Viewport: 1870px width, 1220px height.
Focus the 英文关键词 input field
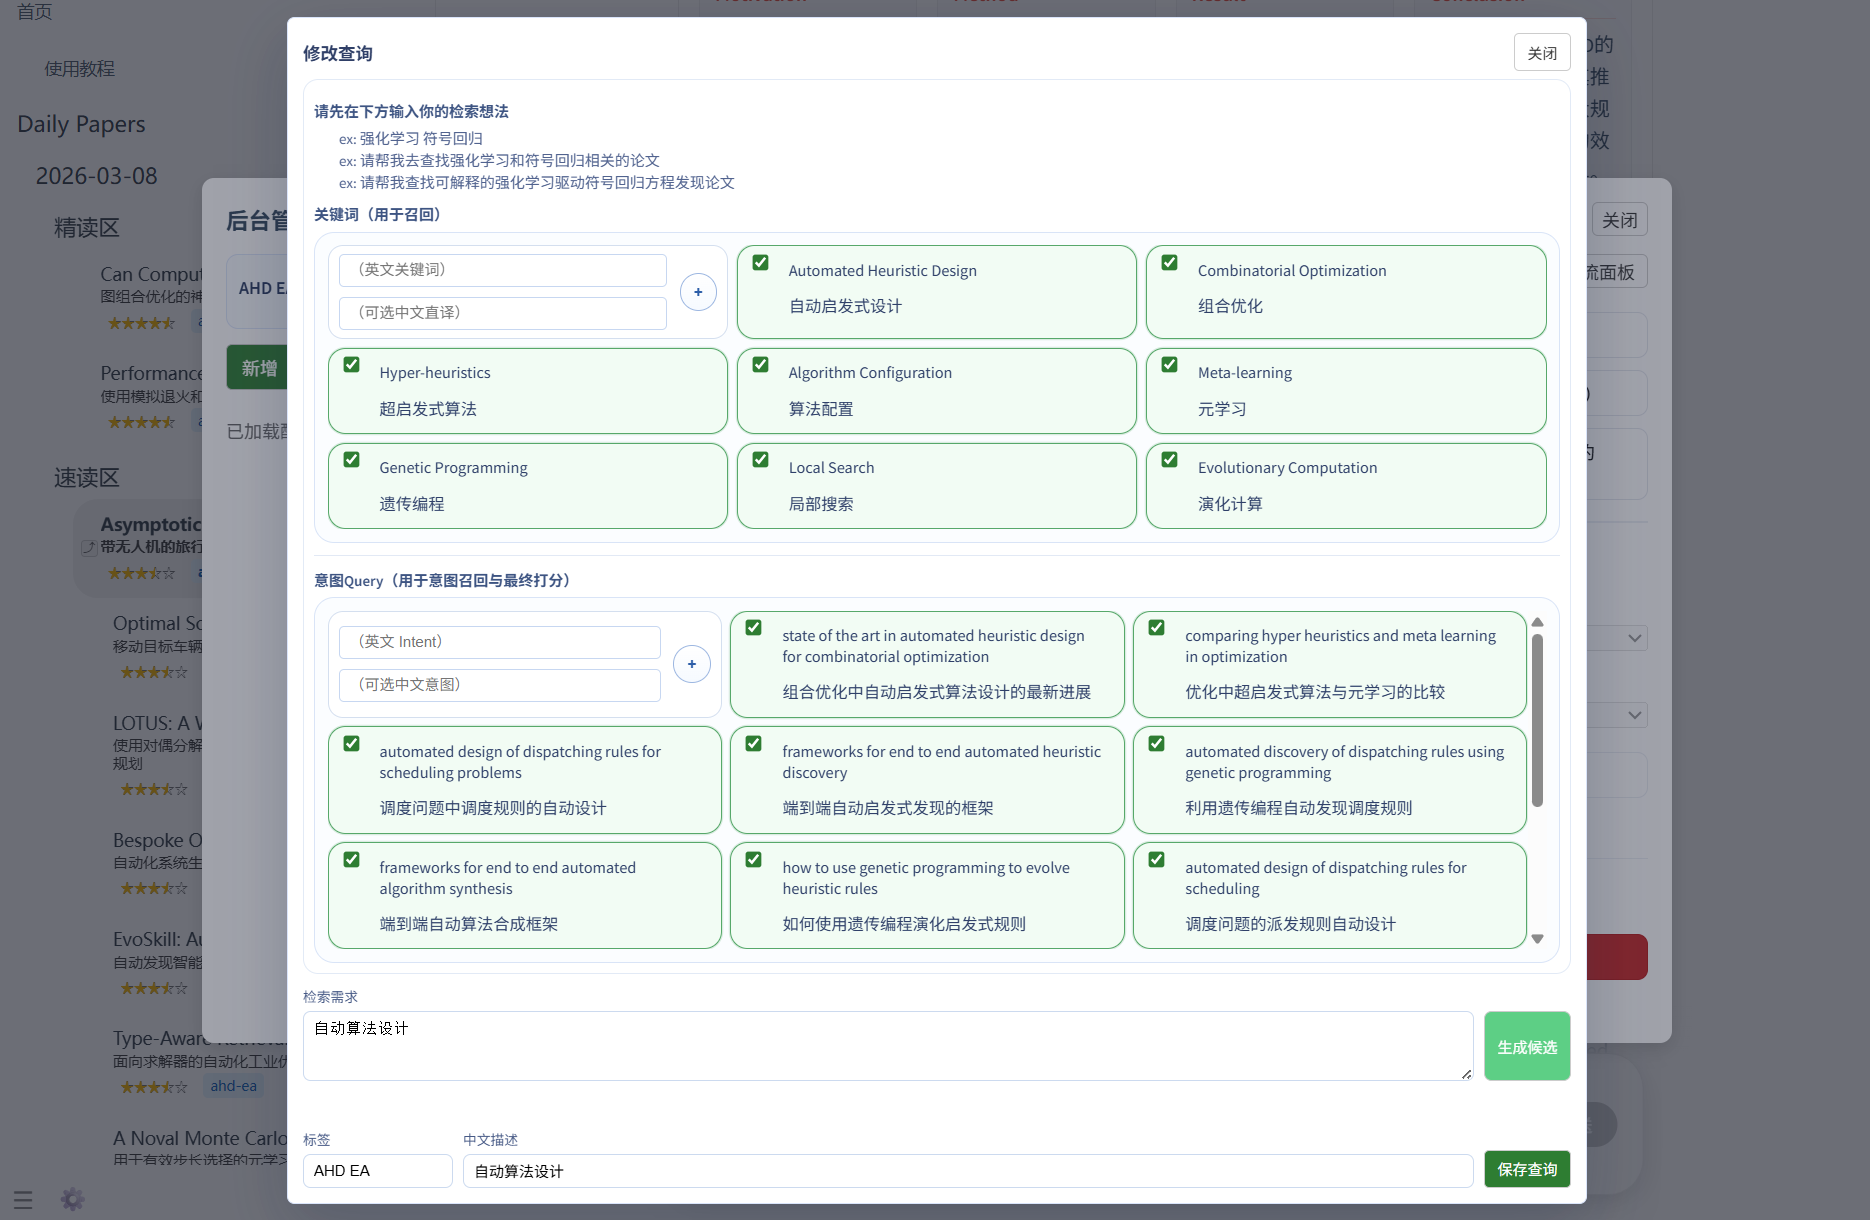coord(503,270)
